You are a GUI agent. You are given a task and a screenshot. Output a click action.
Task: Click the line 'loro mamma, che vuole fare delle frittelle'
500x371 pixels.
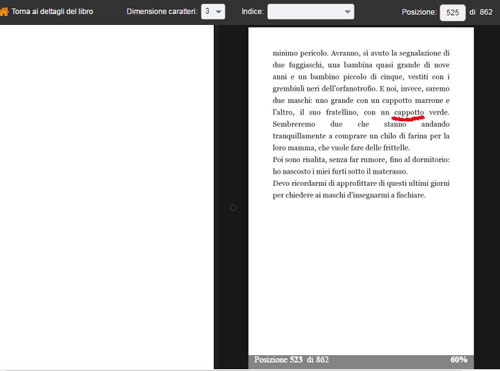(x=341, y=148)
